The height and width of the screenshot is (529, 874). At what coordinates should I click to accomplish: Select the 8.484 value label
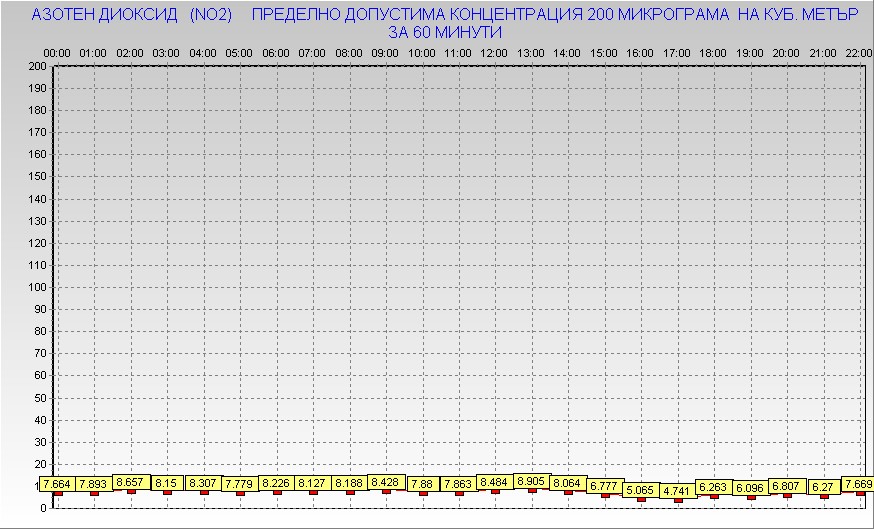pos(495,482)
